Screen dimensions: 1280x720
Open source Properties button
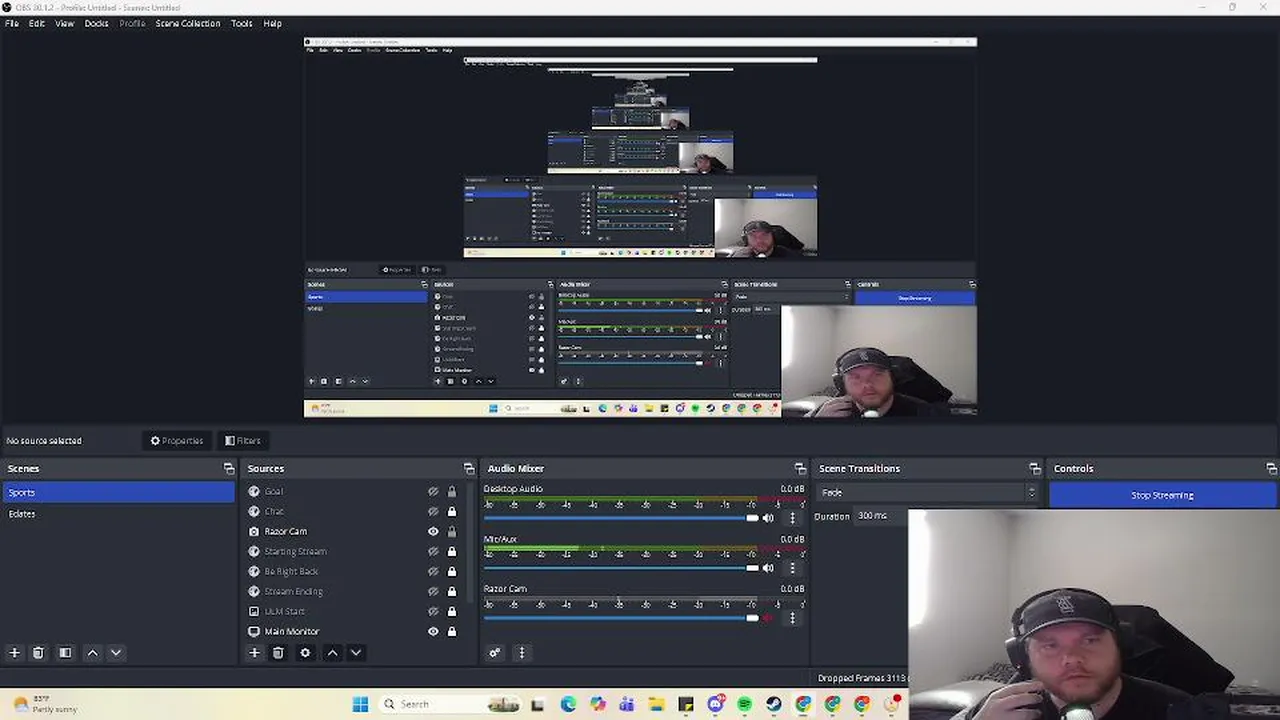(x=177, y=440)
